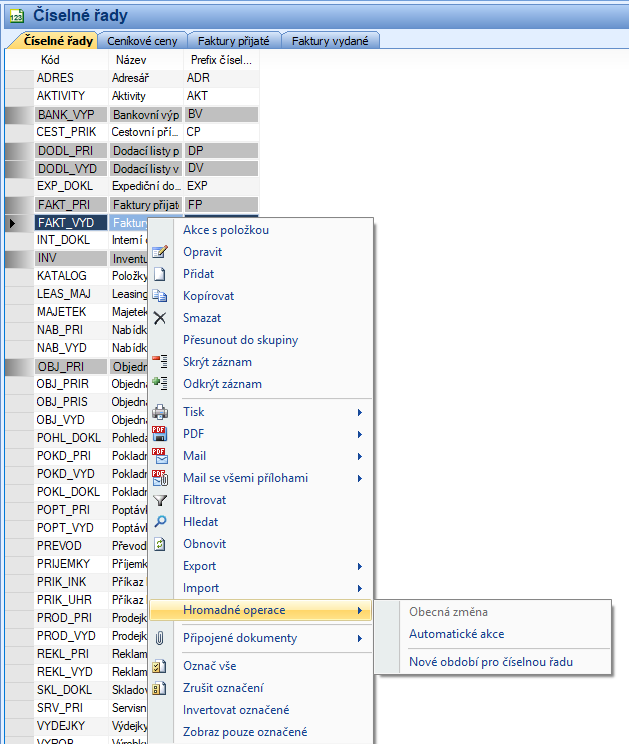Choose Kopírovat in the context menu

(x=209, y=296)
